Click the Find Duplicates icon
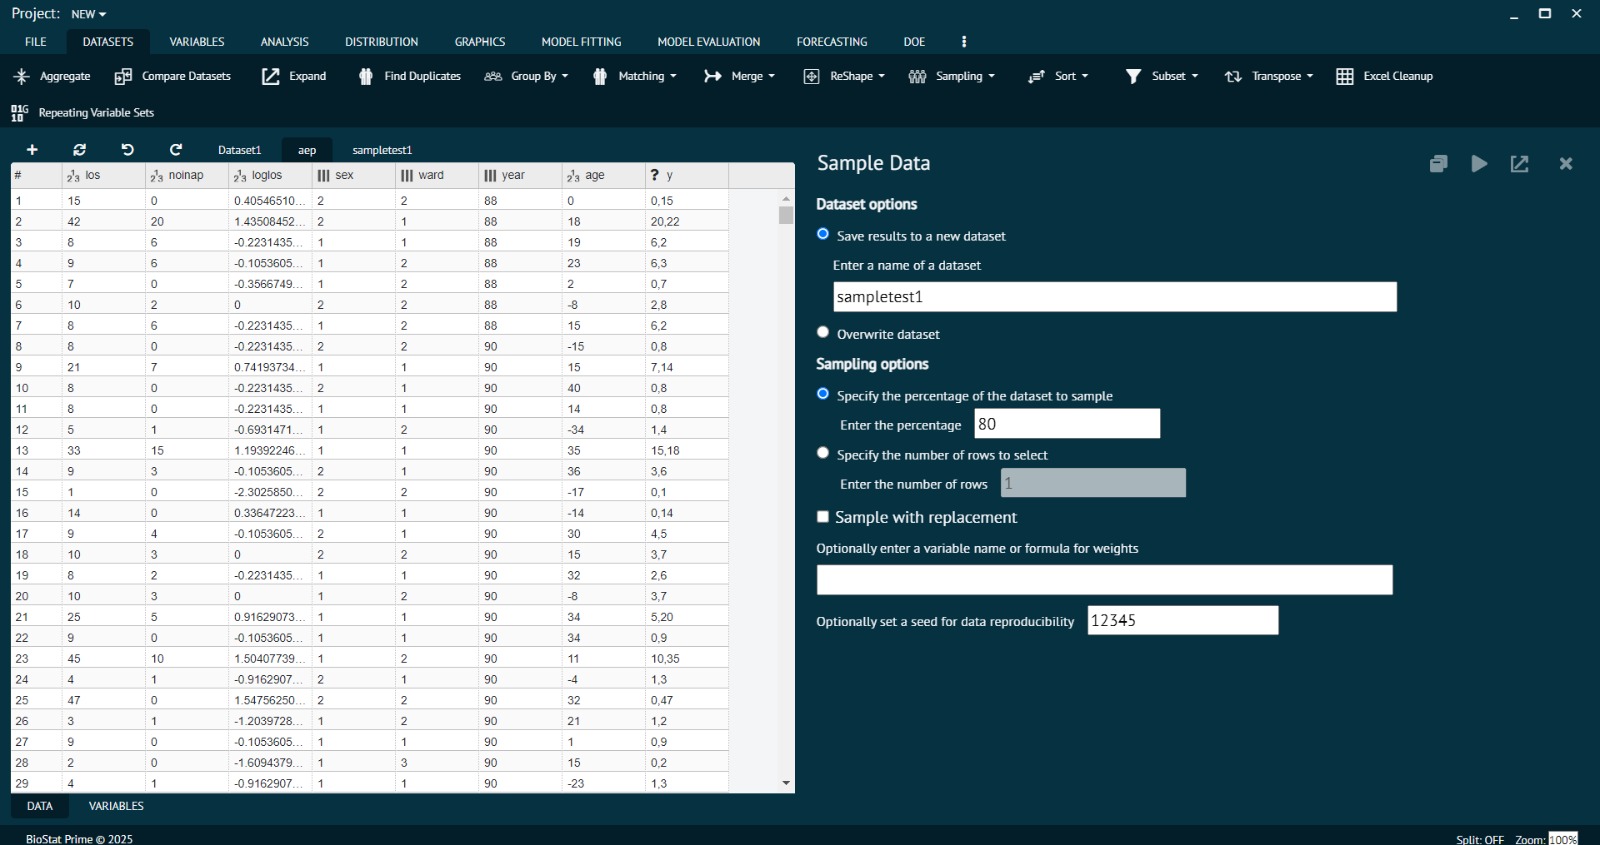This screenshot has height=845, width=1600. pos(366,76)
